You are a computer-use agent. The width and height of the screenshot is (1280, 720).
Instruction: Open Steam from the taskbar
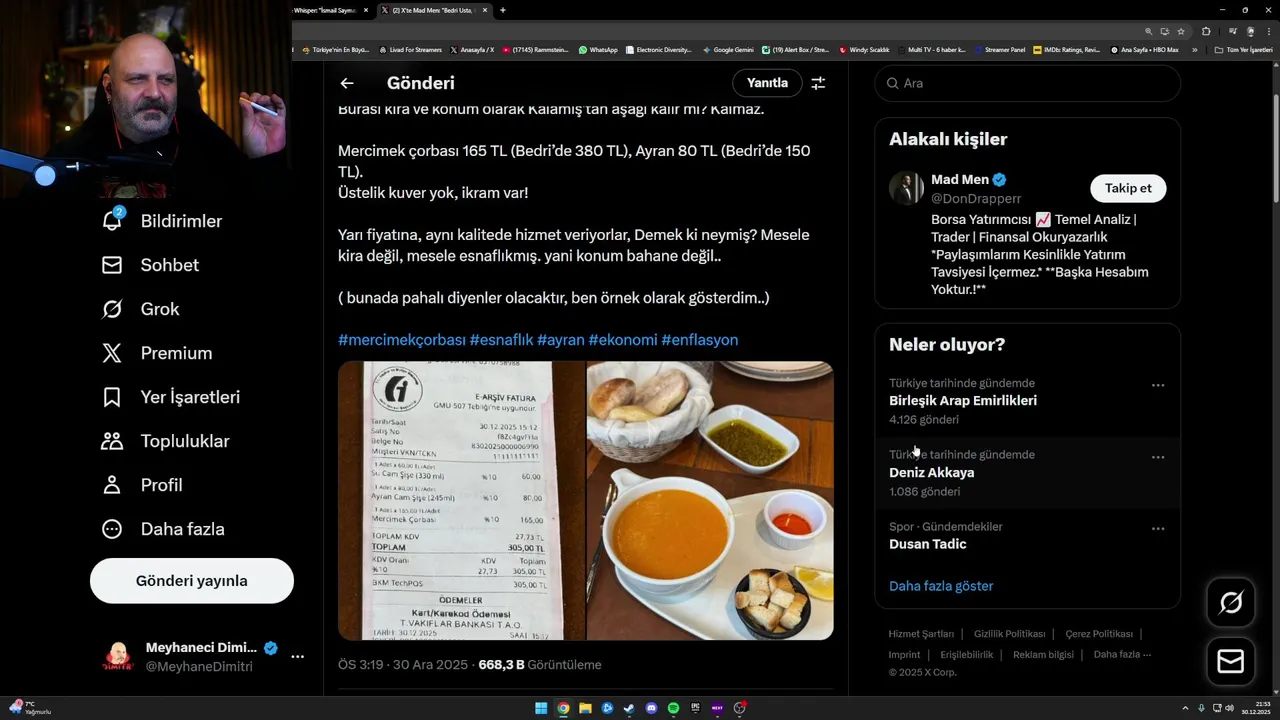[x=629, y=708]
